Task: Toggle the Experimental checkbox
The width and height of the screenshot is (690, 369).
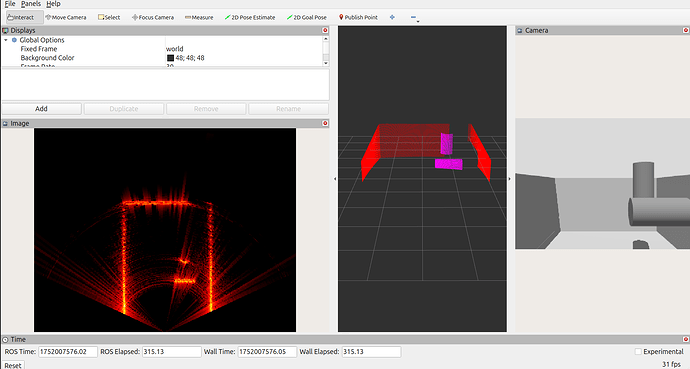Action: tap(638, 351)
